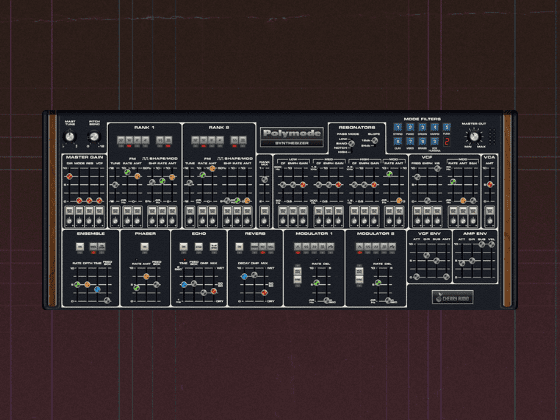Click the Resonators Slope selector knob
This screenshot has height=420, width=560.
pos(374,141)
